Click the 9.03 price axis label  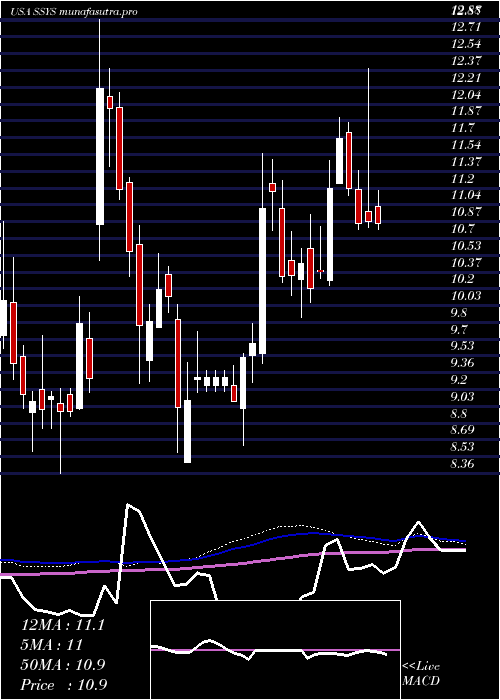click(x=462, y=397)
